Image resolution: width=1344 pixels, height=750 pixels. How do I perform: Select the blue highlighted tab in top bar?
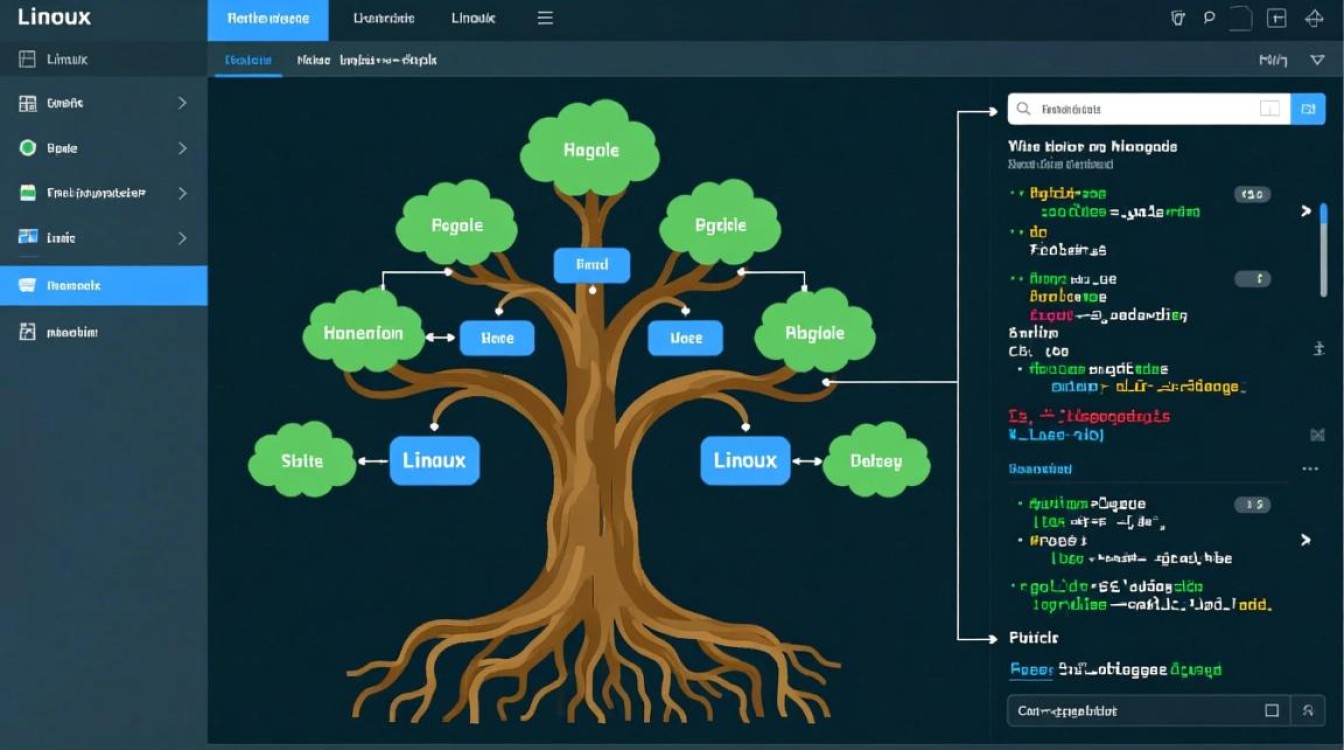268,19
